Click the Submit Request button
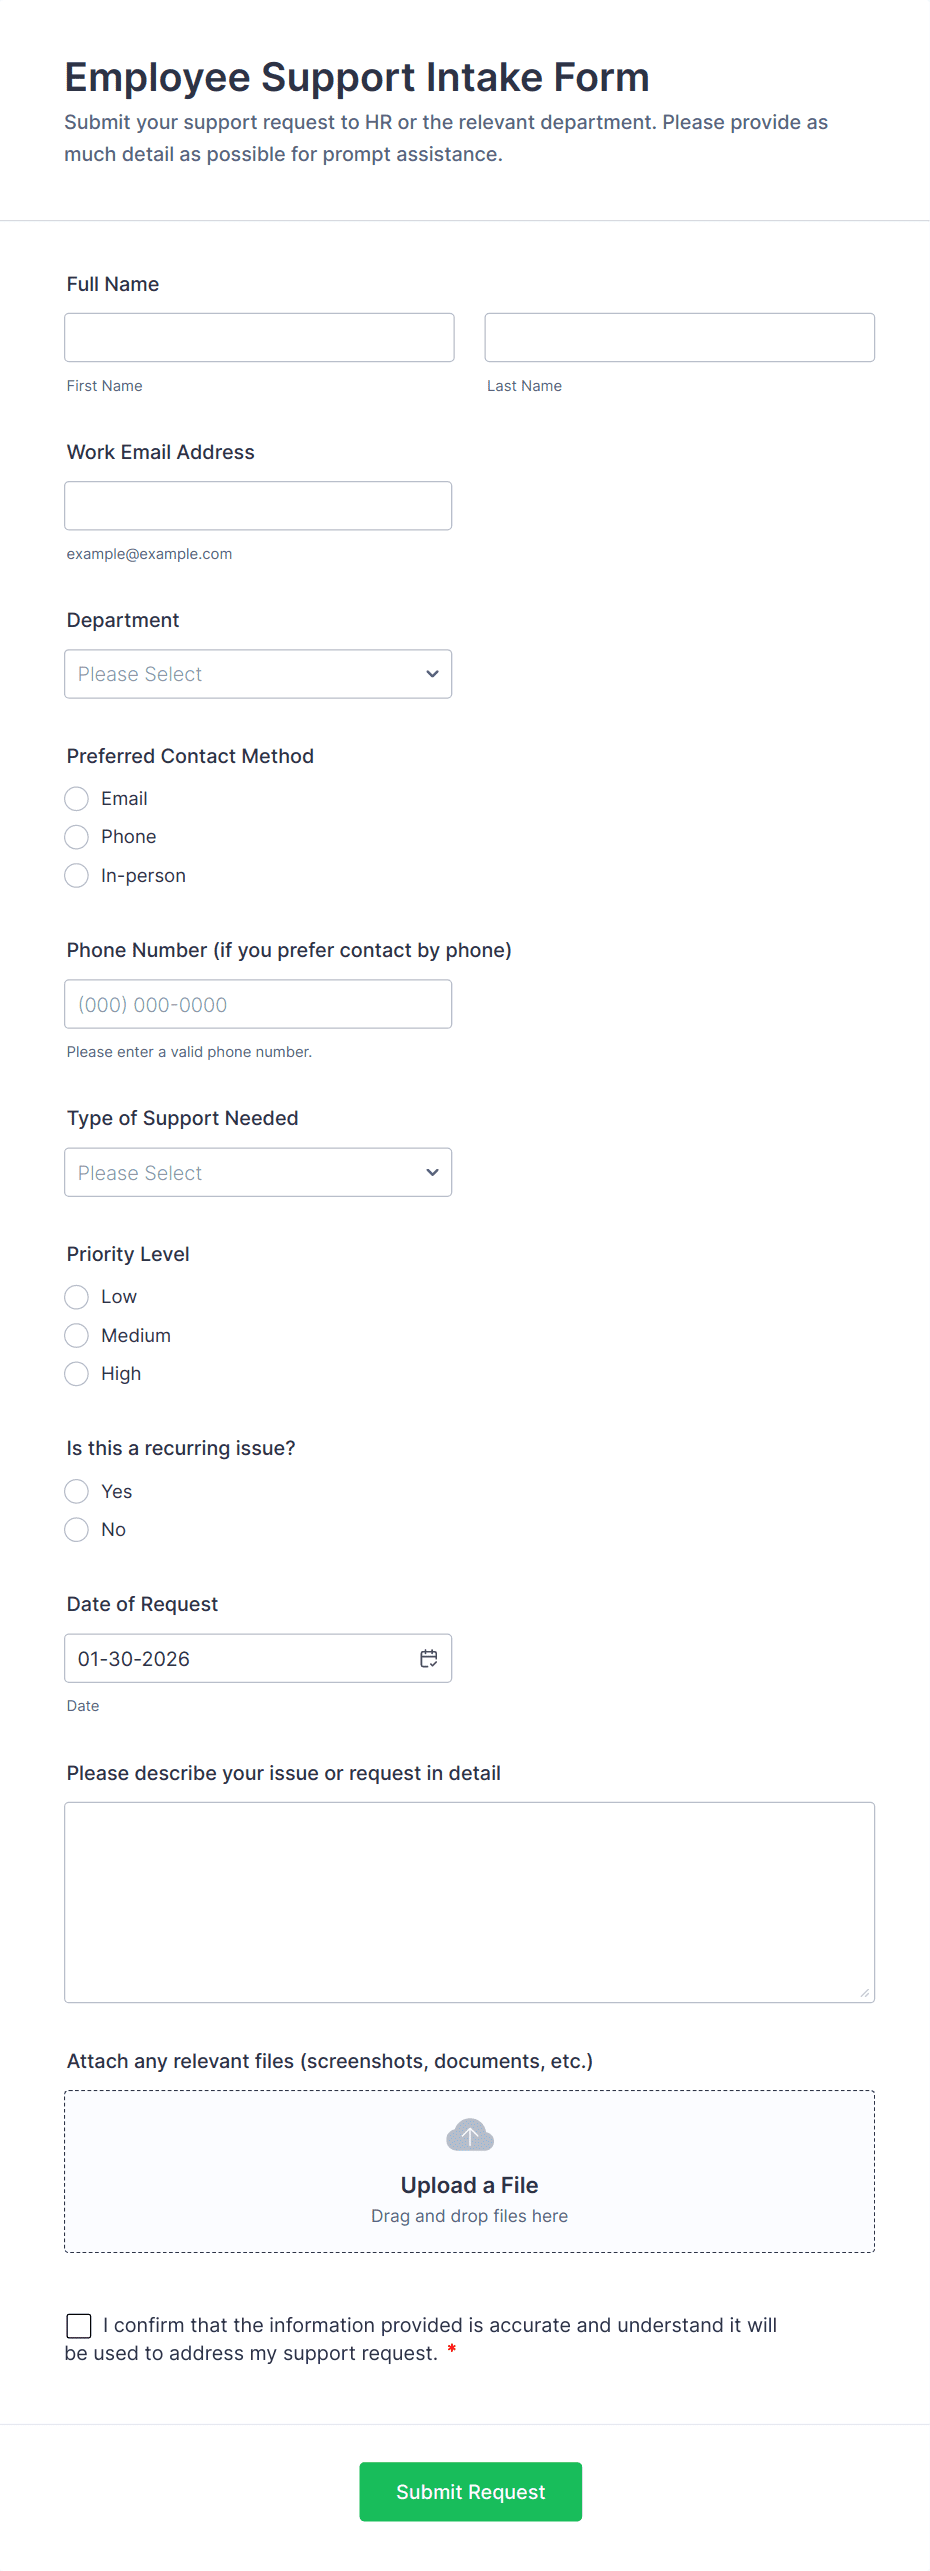This screenshot has height=2571, width=930. tap(470, 2491)
